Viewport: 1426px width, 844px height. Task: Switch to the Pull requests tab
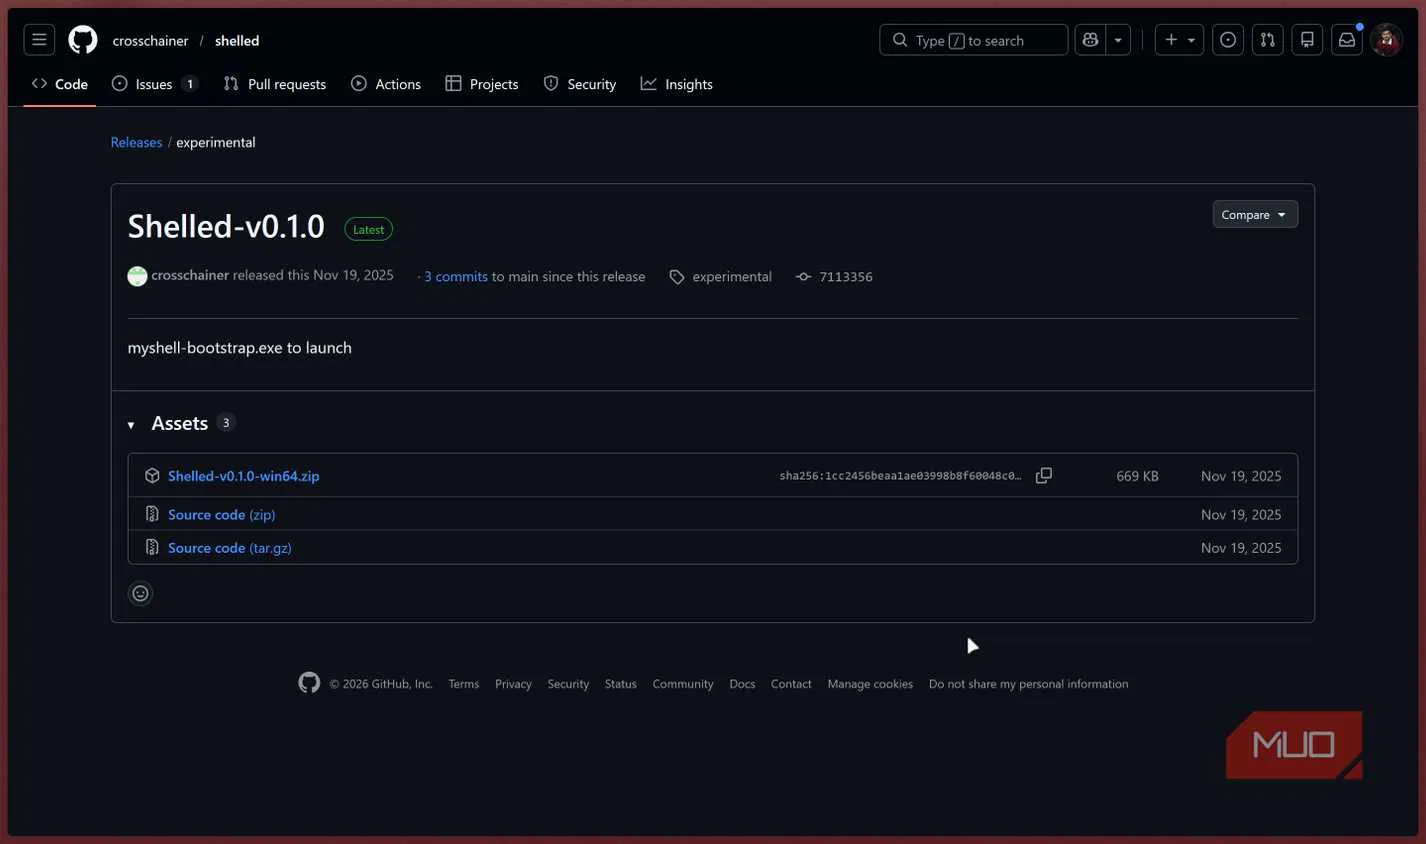(275, 84)
